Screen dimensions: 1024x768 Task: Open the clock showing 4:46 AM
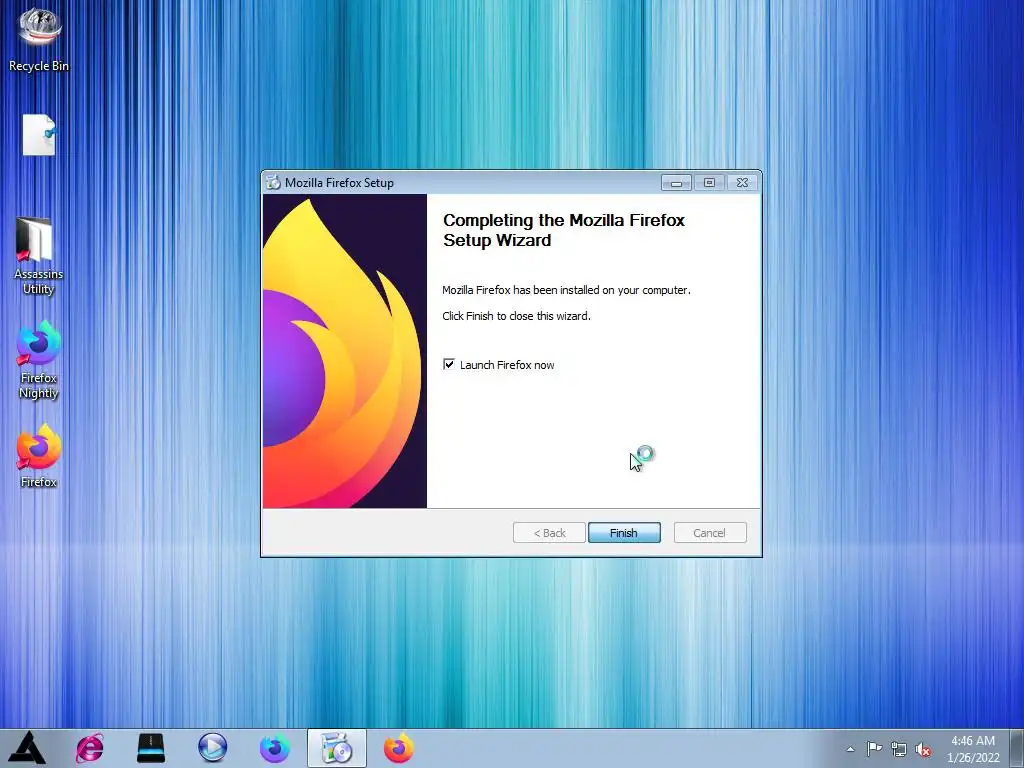(x=973, y=749)
